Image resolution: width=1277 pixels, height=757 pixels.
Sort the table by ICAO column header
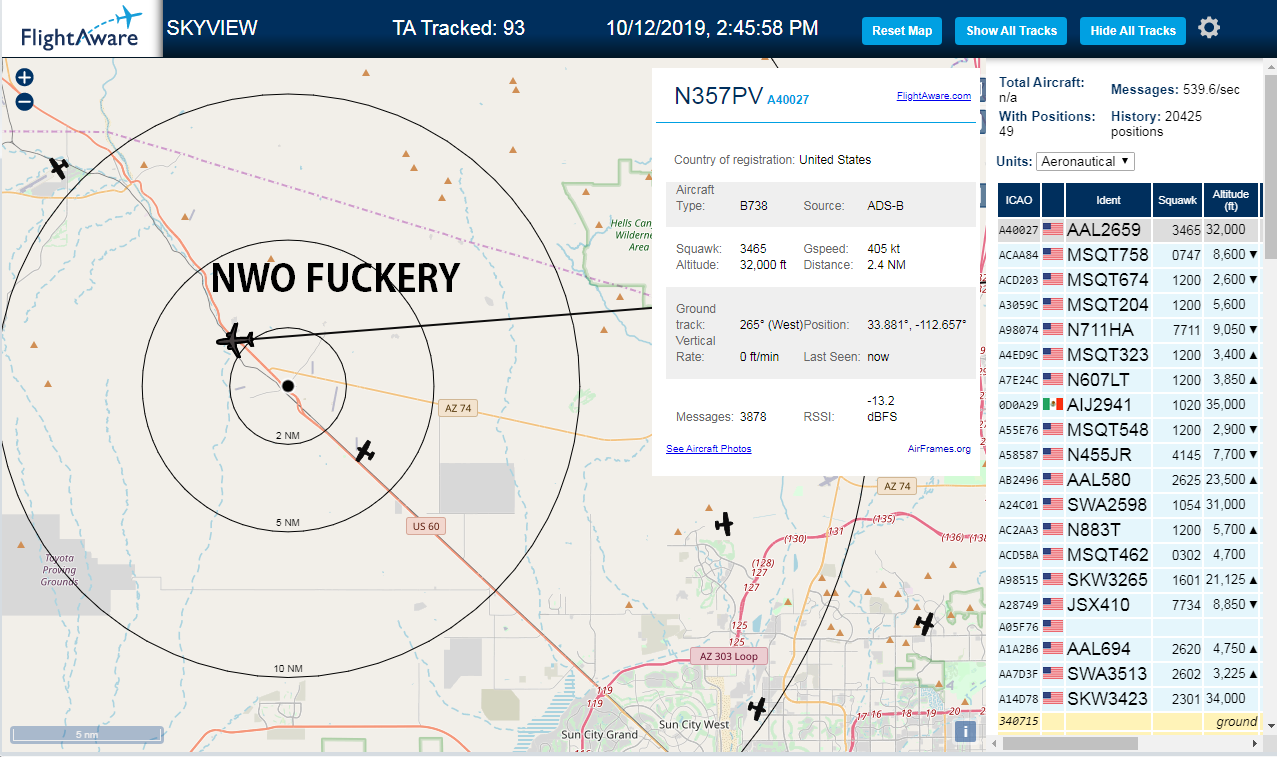[1018, 200]
